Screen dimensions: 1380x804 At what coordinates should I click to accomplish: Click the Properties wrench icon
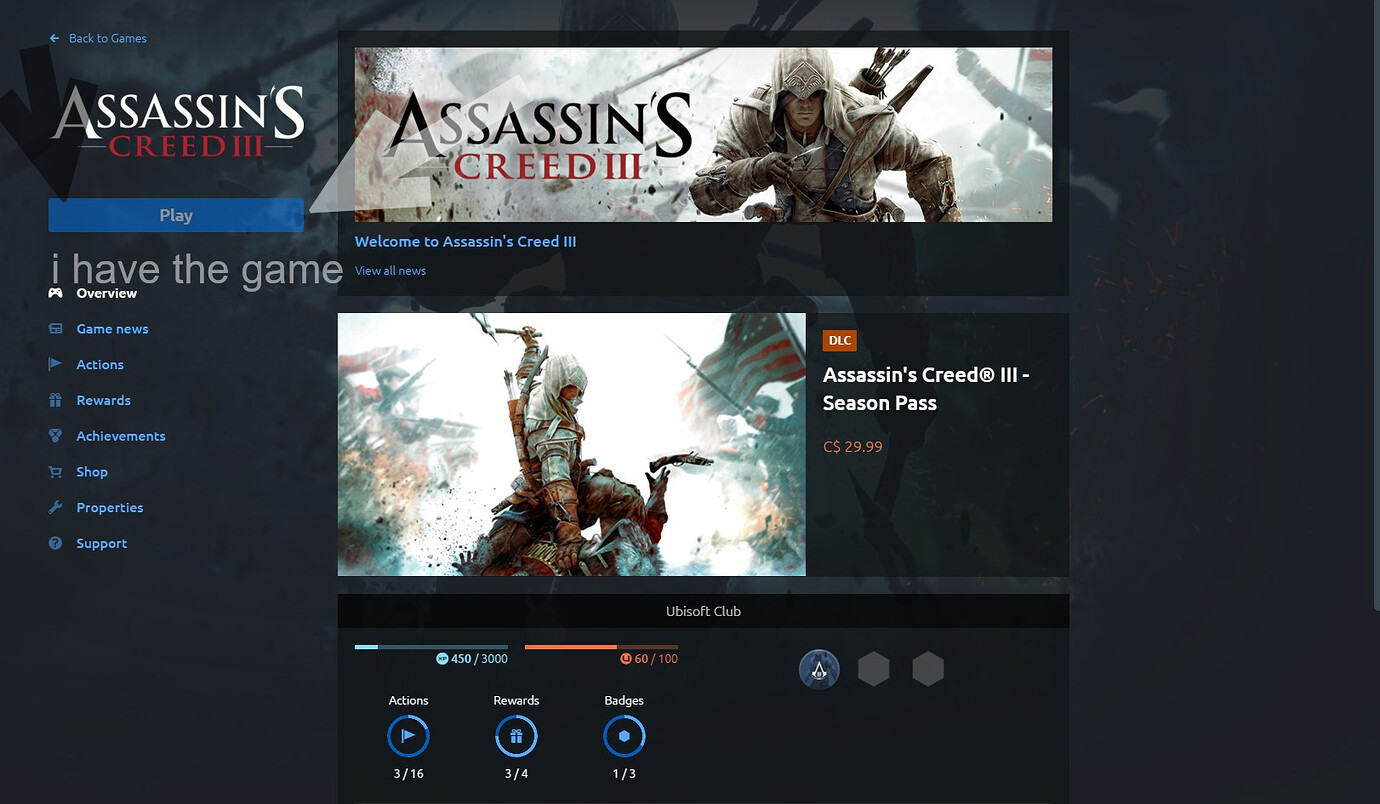[55, 508]
